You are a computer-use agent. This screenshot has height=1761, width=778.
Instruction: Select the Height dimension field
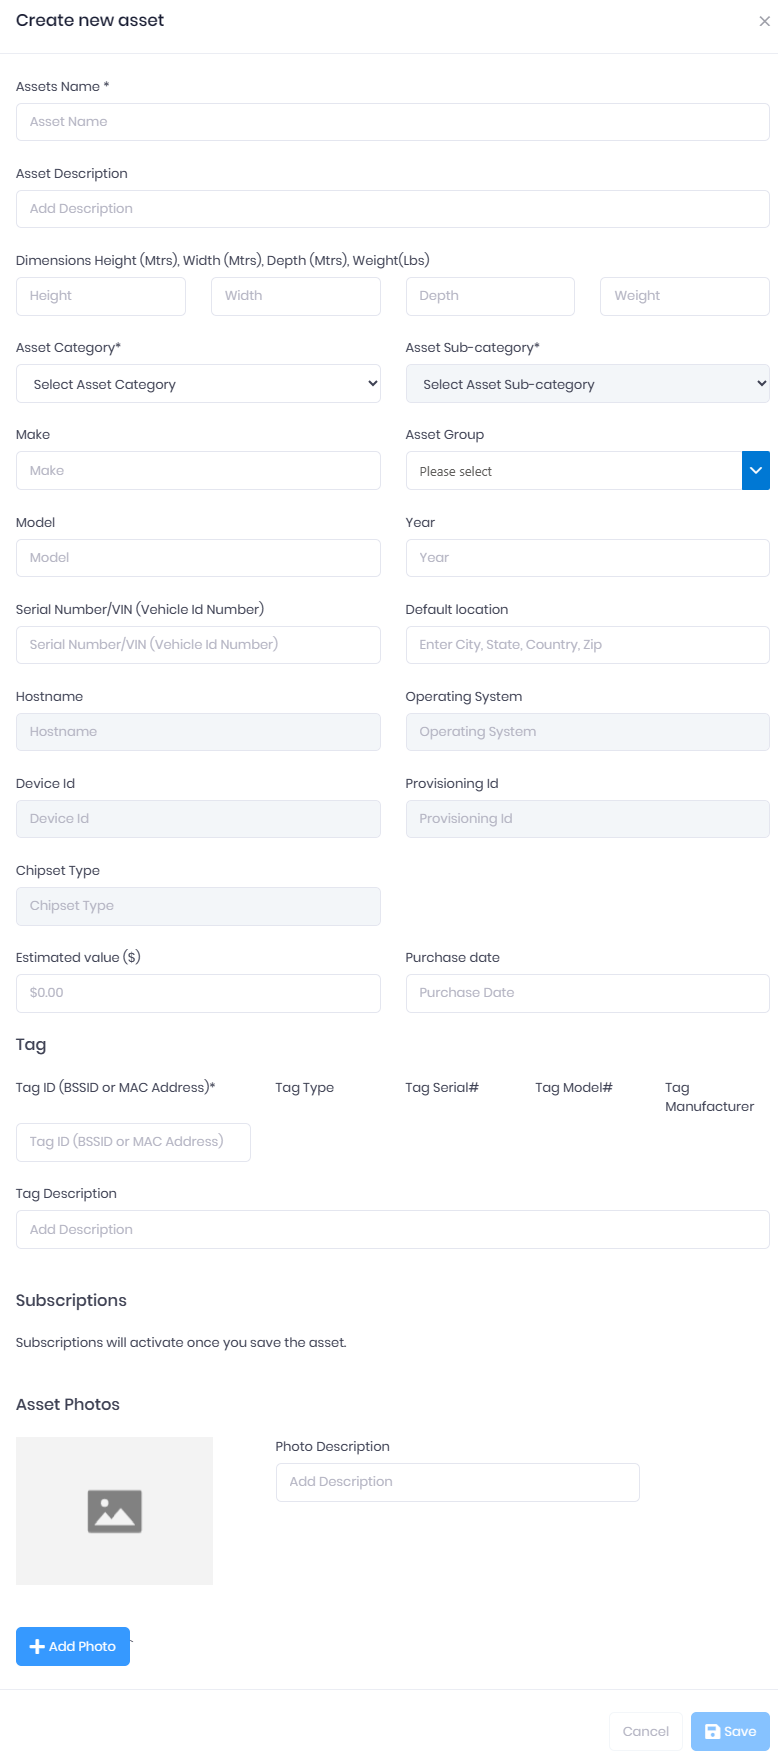click(100, 296)
